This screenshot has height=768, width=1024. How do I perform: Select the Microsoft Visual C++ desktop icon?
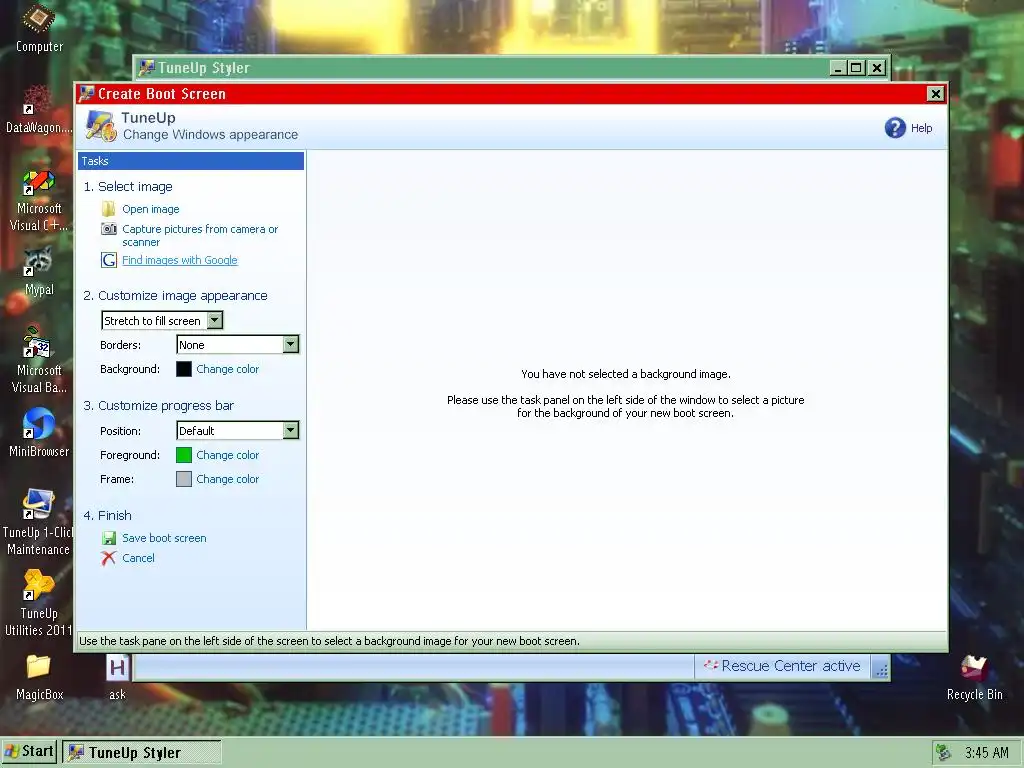pyautogui.click(x=38, y=182)
